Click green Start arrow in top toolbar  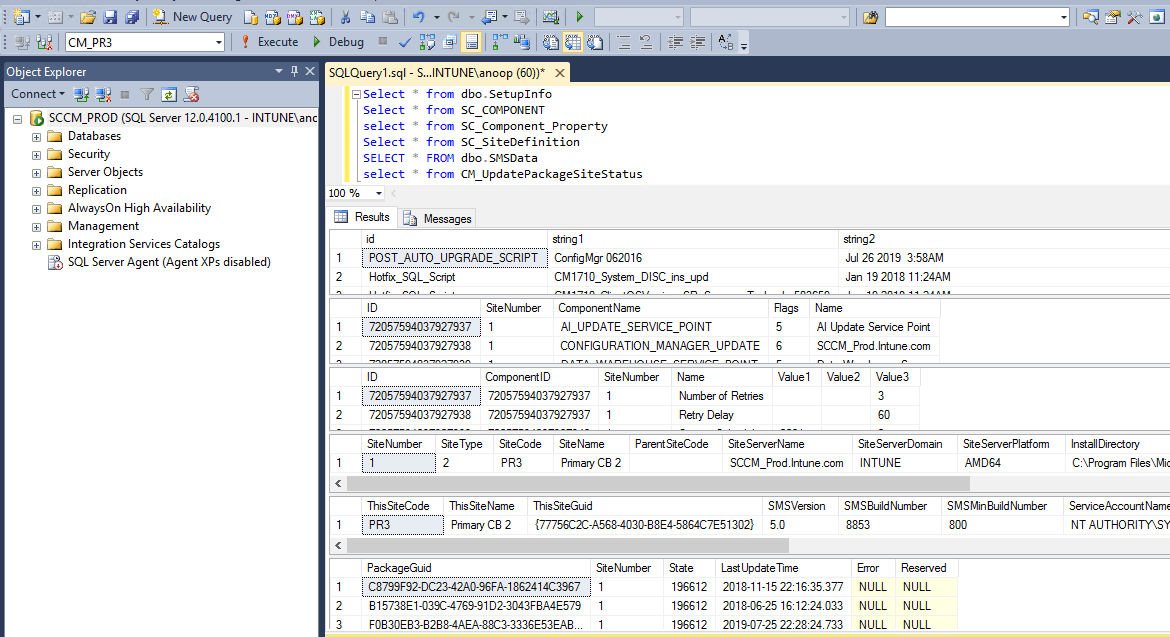[580, 16]
